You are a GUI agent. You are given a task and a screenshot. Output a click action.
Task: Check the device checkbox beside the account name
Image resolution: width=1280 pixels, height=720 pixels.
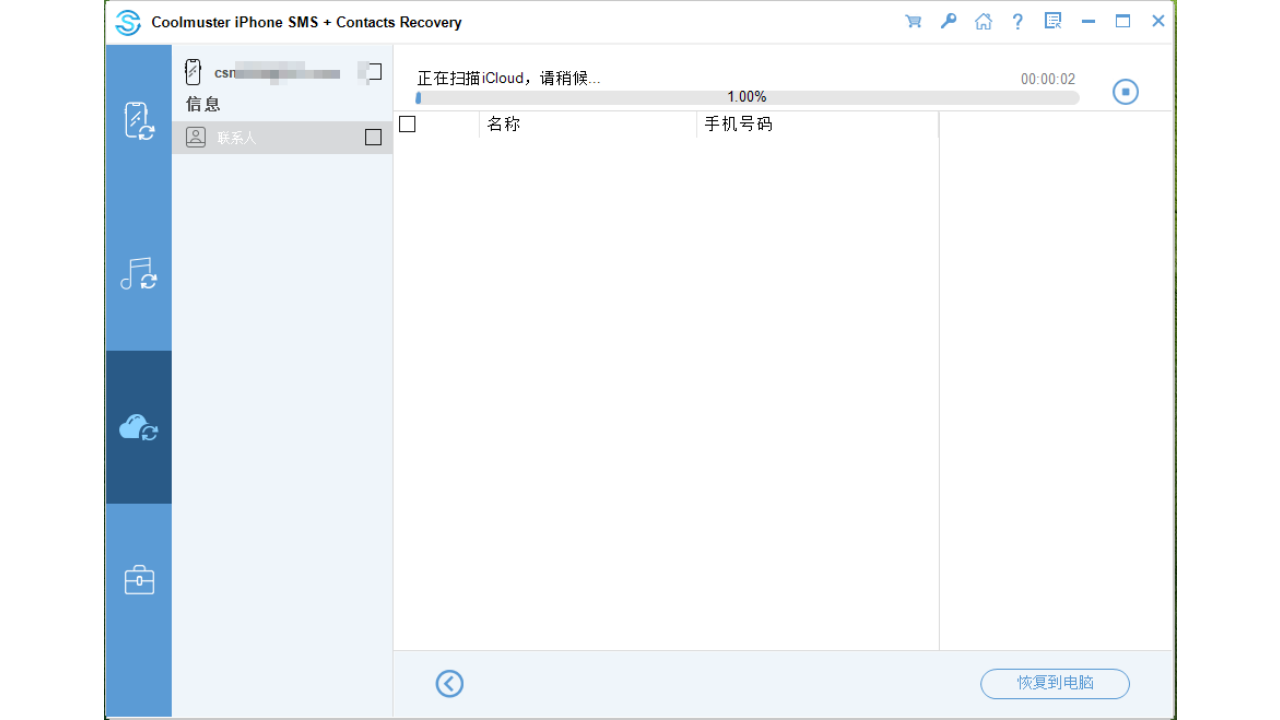click(x=371, y=71)
